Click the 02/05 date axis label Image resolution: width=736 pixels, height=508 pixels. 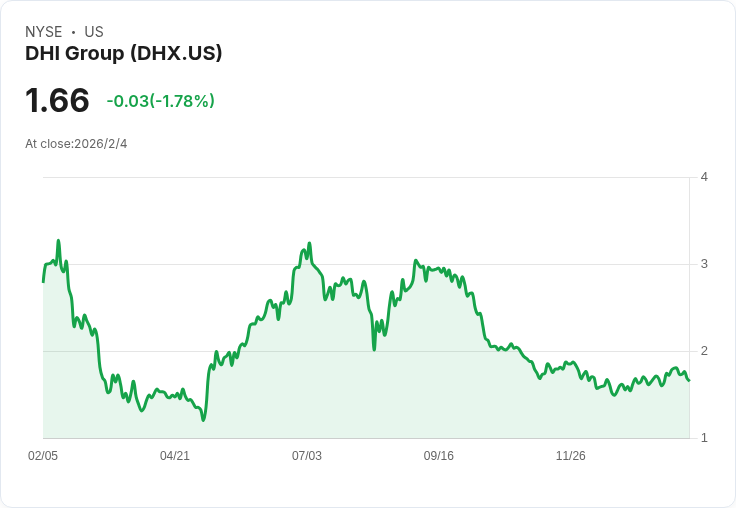tap(43, 455)
